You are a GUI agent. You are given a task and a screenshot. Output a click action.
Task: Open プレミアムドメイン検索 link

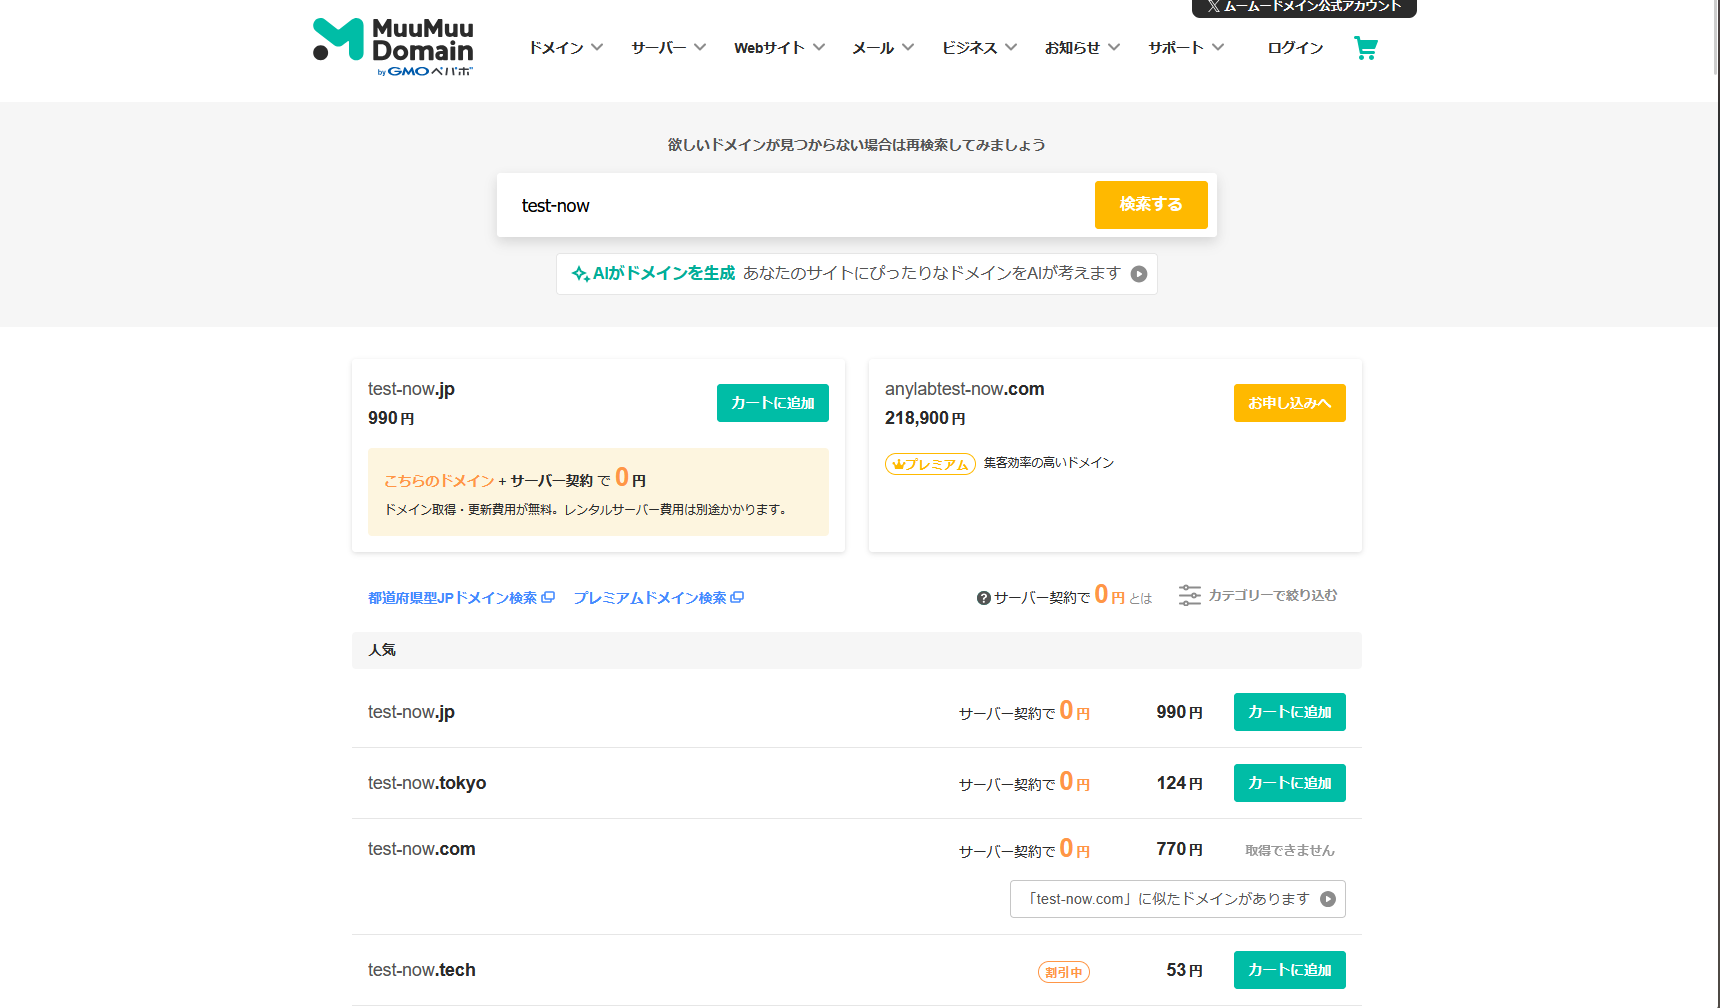point(658,598)
